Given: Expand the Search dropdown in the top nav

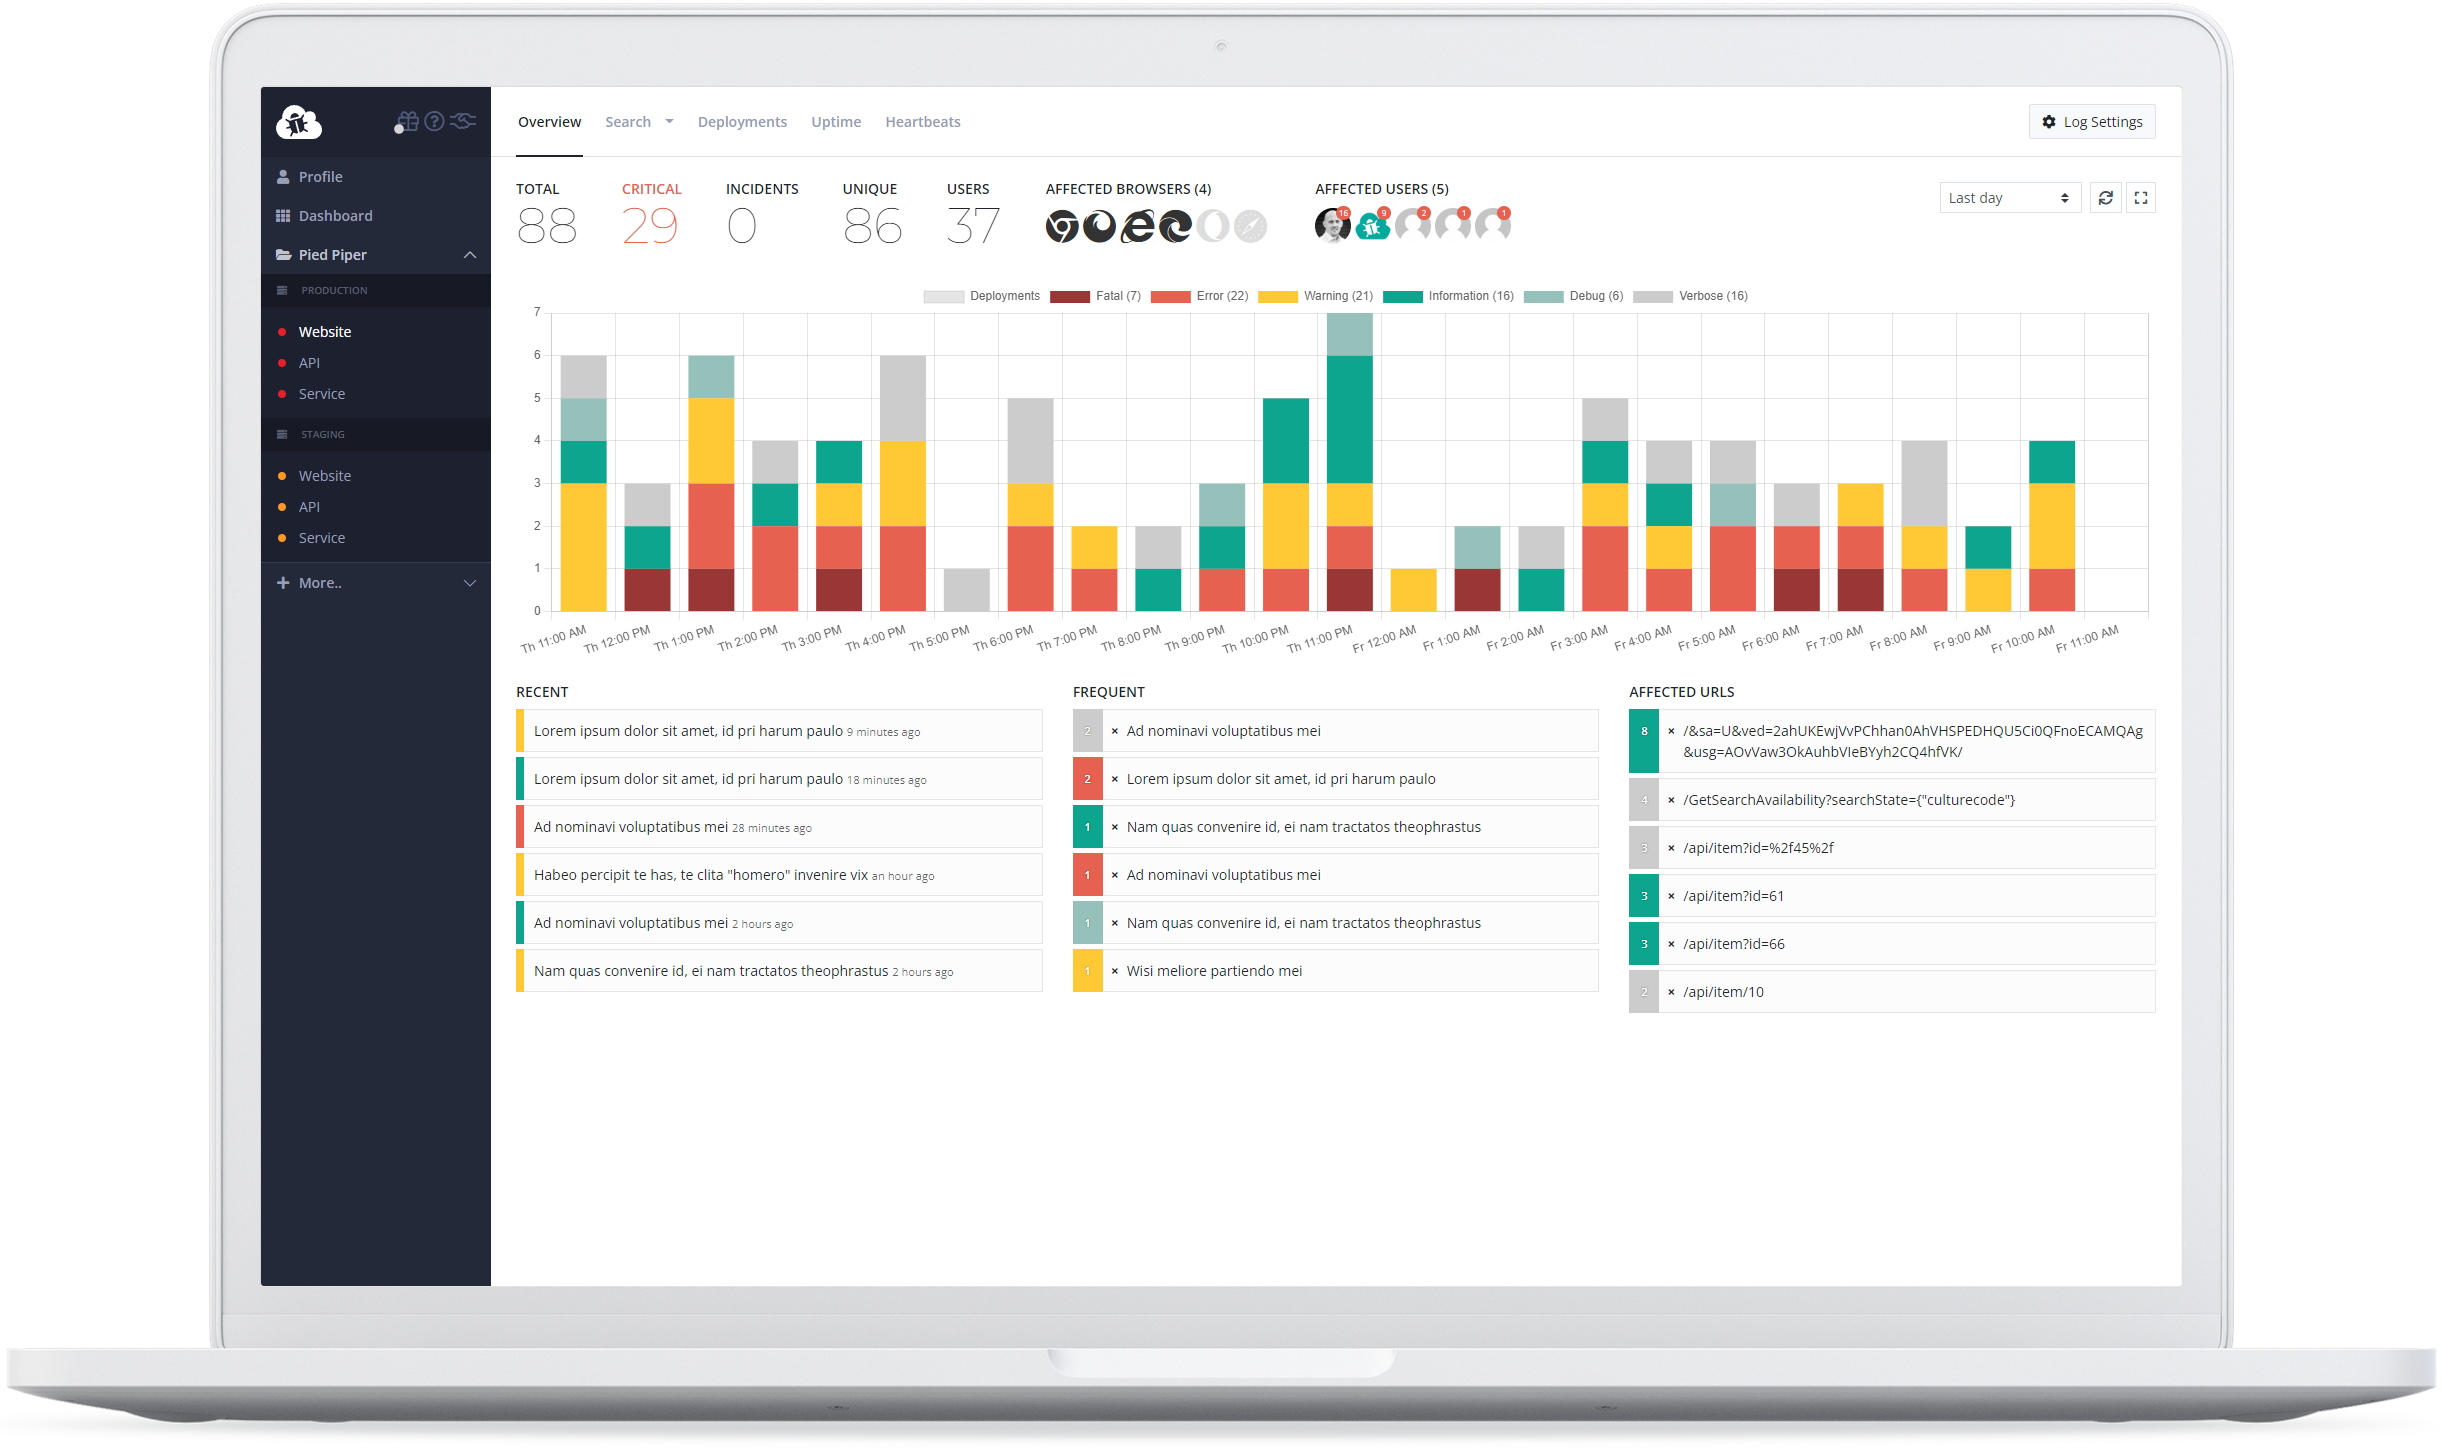Looking at the screenshot, I should click(639, 121).
